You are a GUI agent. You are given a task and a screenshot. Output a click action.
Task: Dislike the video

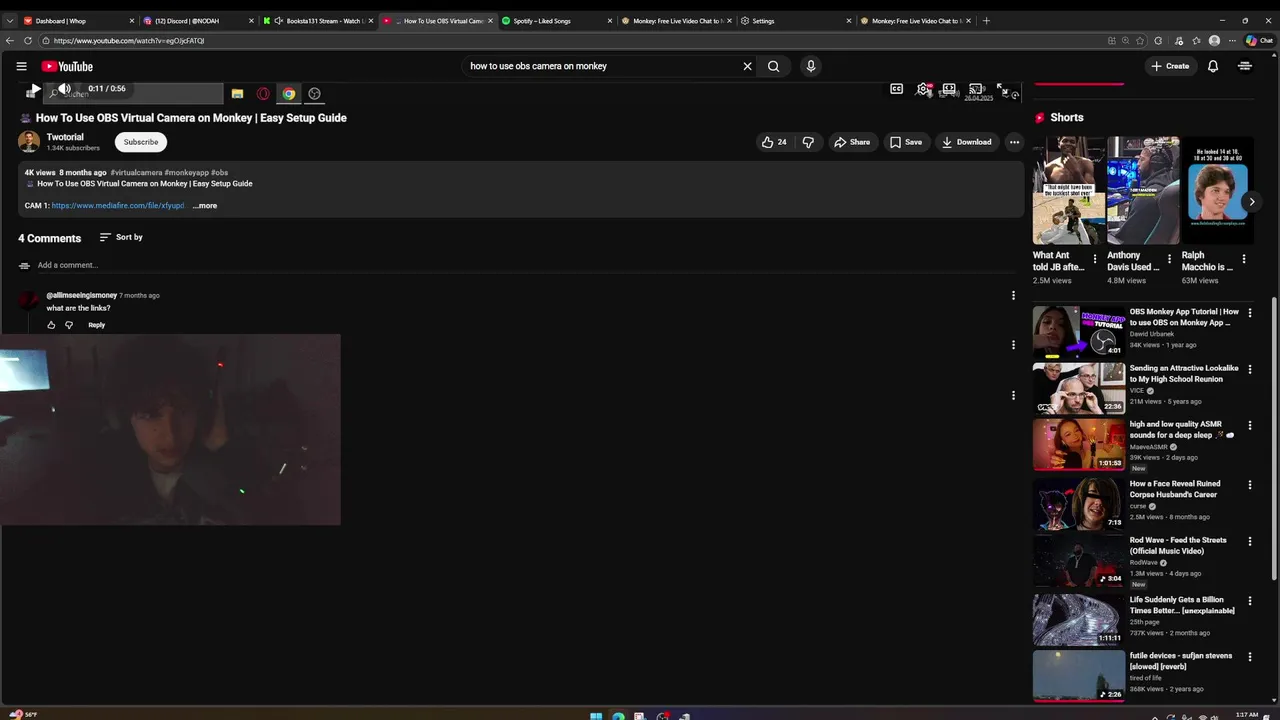click(808, 142)
